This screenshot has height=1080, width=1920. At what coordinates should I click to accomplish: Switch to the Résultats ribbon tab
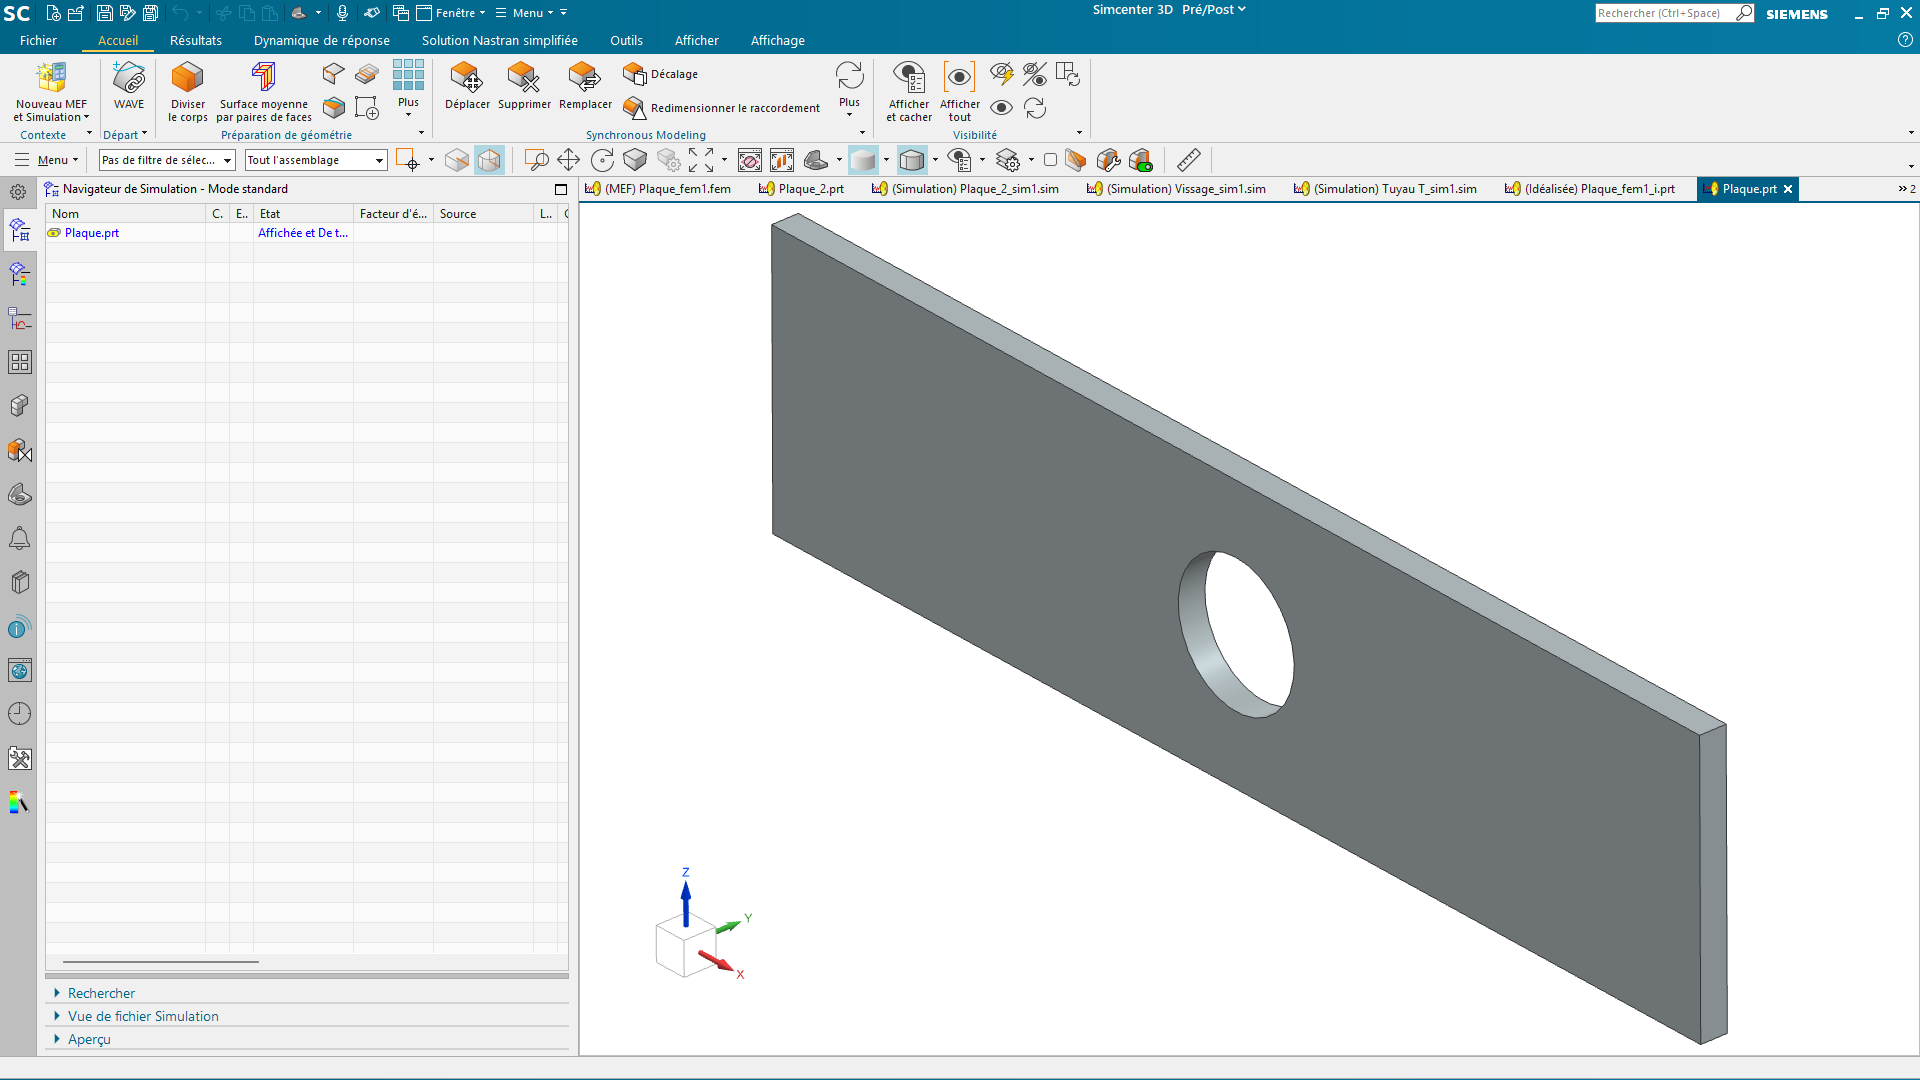196,41
